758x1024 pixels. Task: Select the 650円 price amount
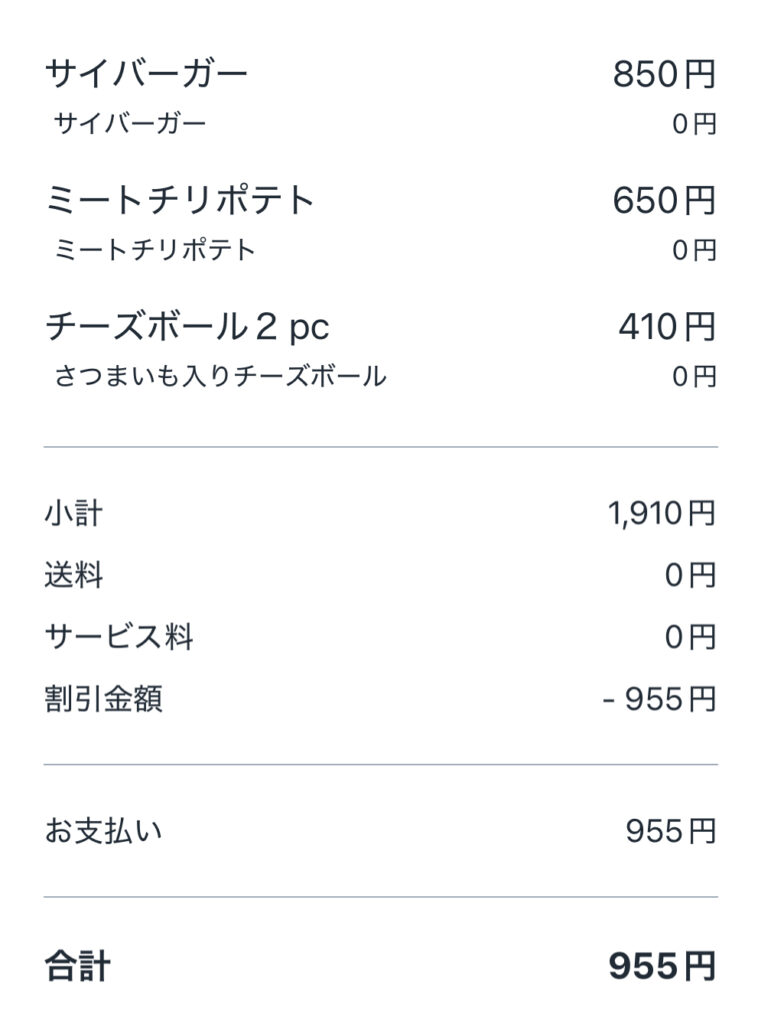(x=664, y=200)
